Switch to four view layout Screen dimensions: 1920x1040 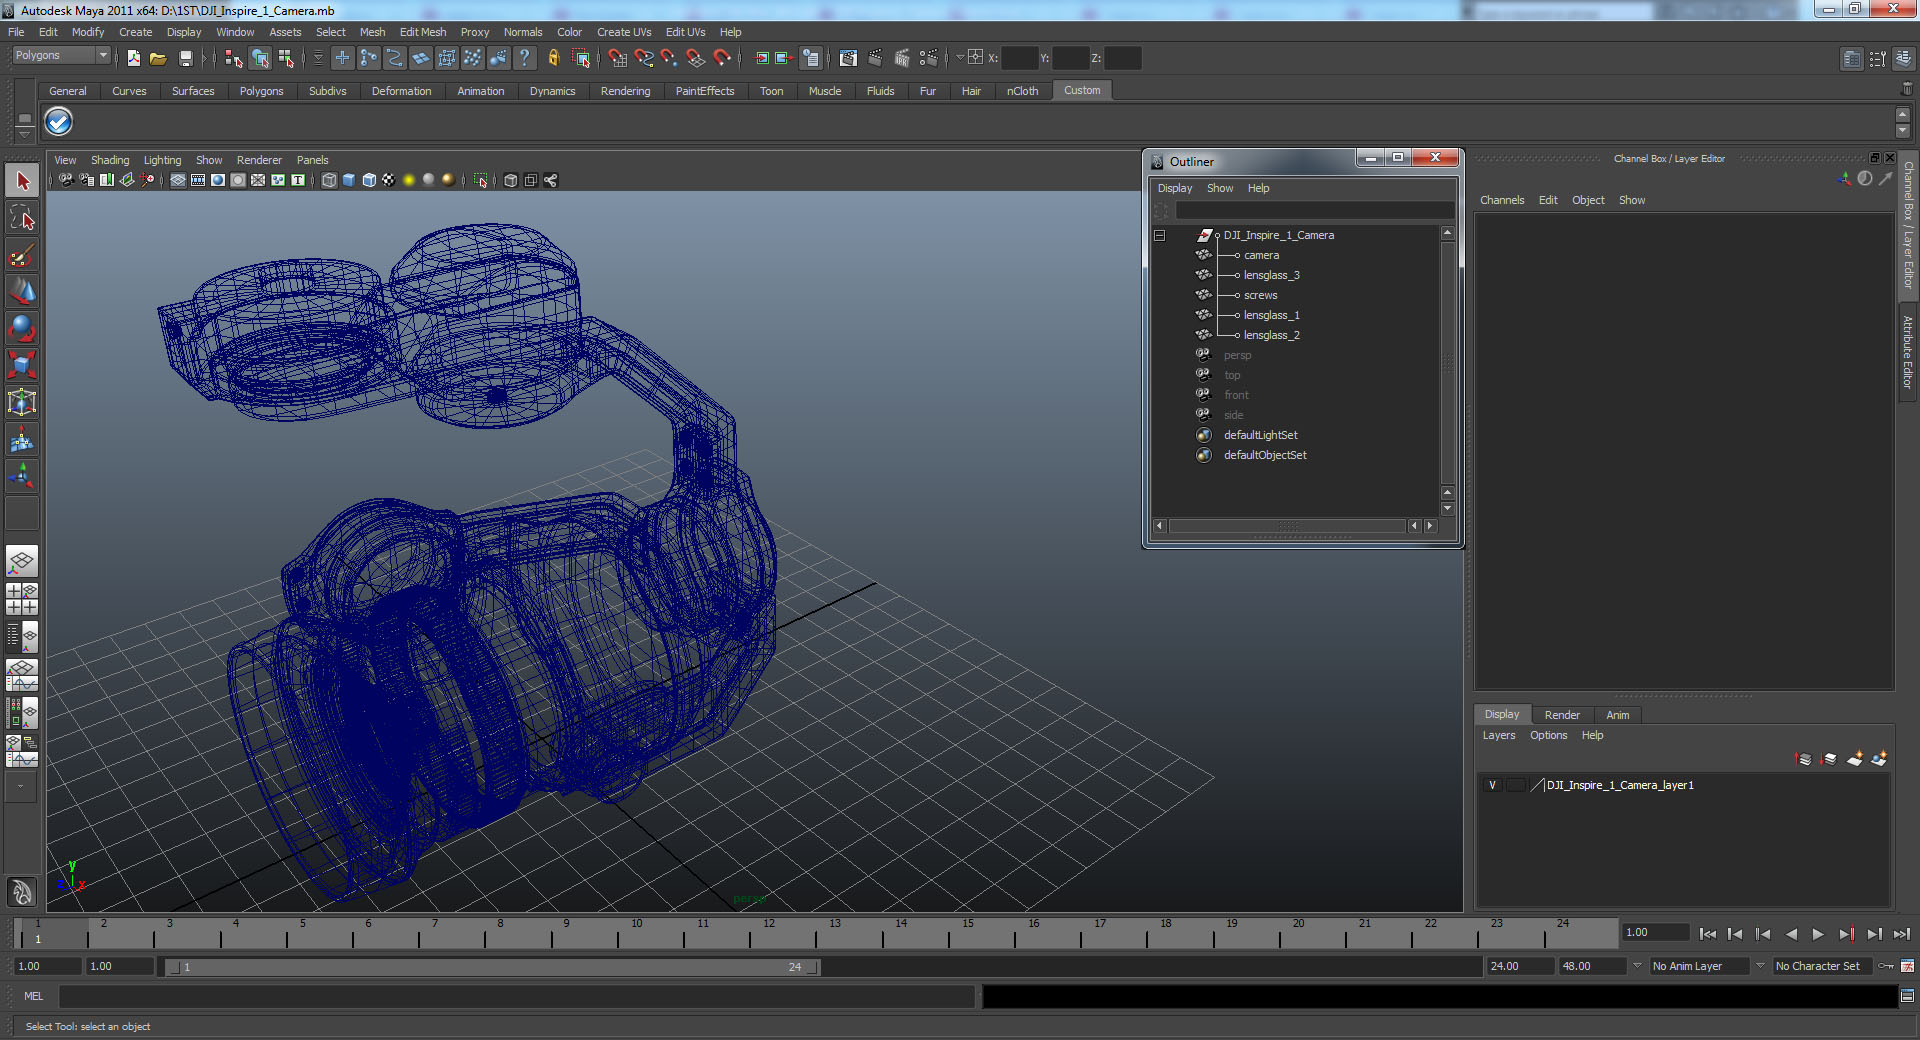pyautogui.click(x=22, y=599)
